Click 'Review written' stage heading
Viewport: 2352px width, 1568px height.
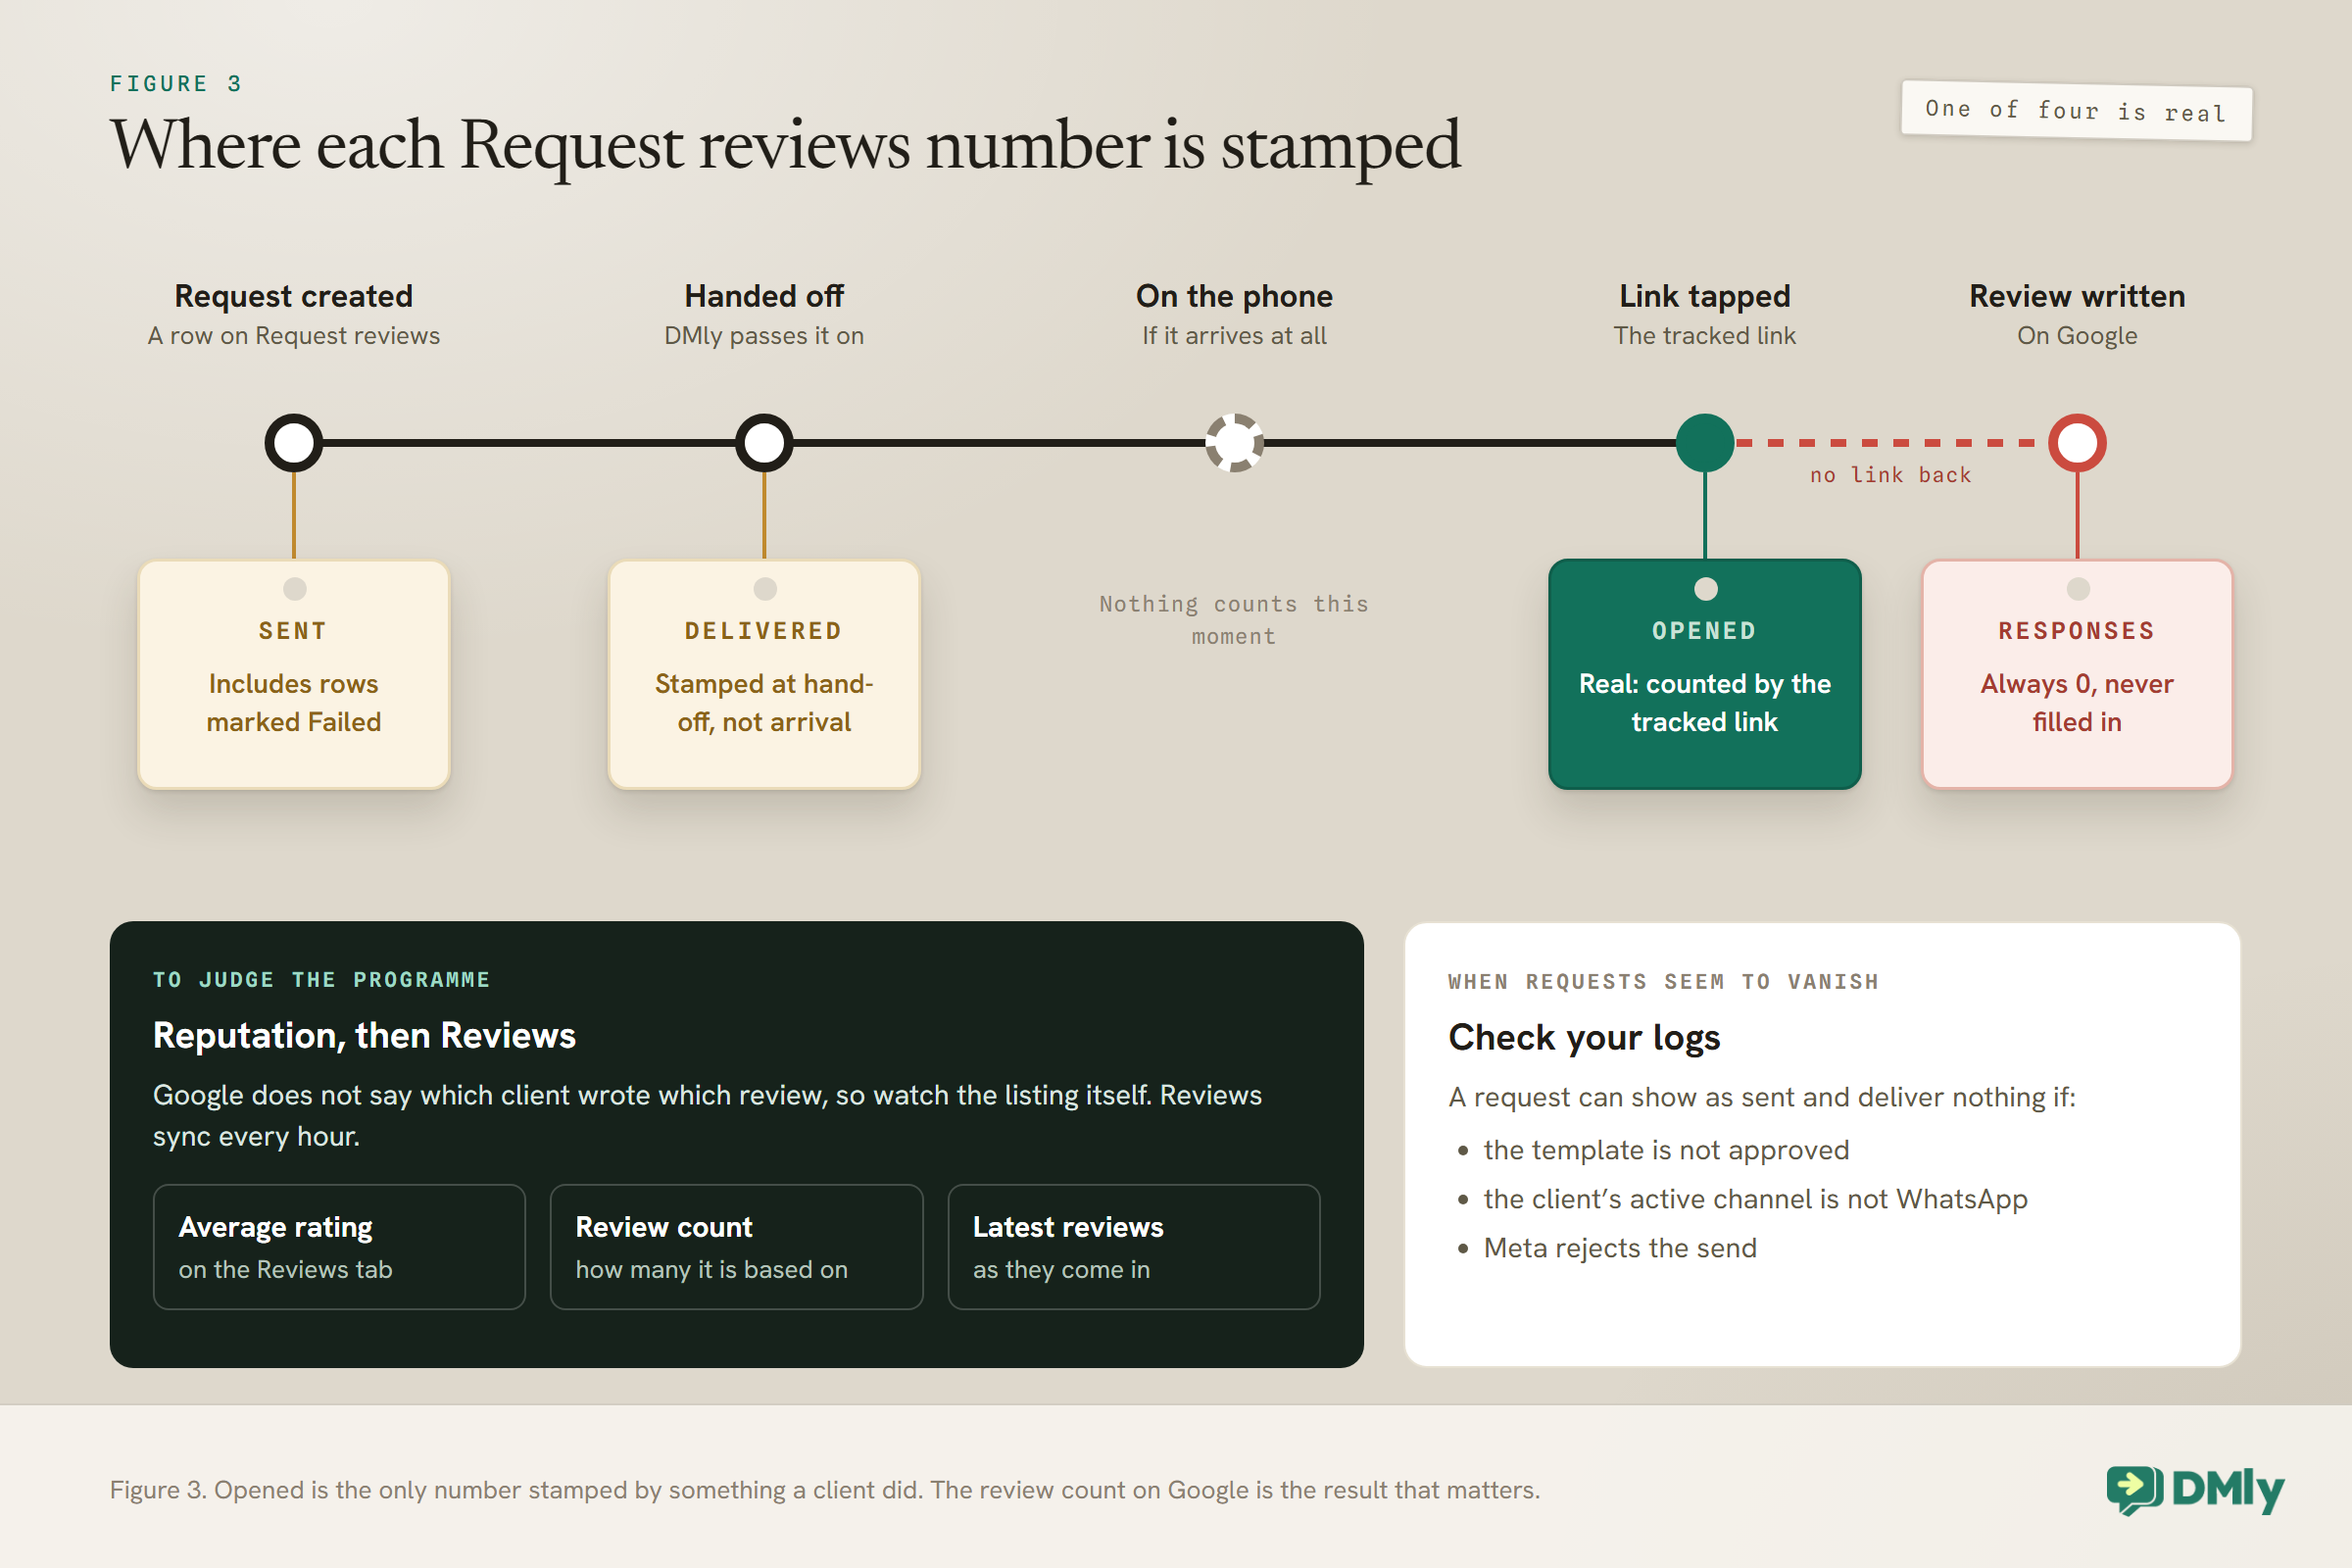pos(2077,296)
